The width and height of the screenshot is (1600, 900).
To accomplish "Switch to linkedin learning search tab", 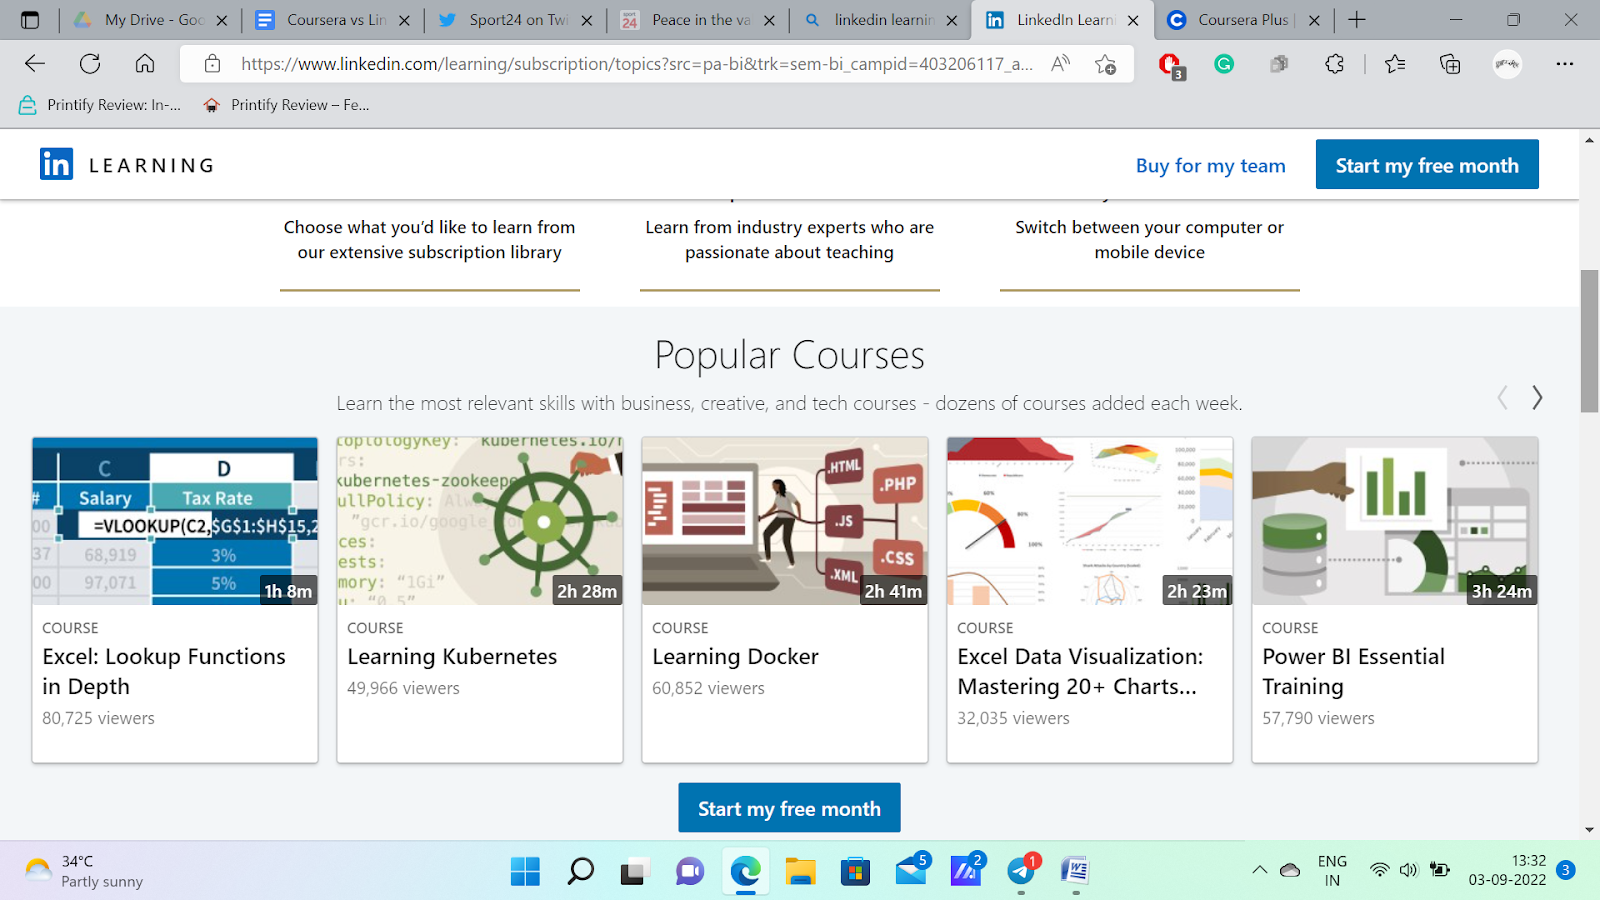I will pos(880,20).
